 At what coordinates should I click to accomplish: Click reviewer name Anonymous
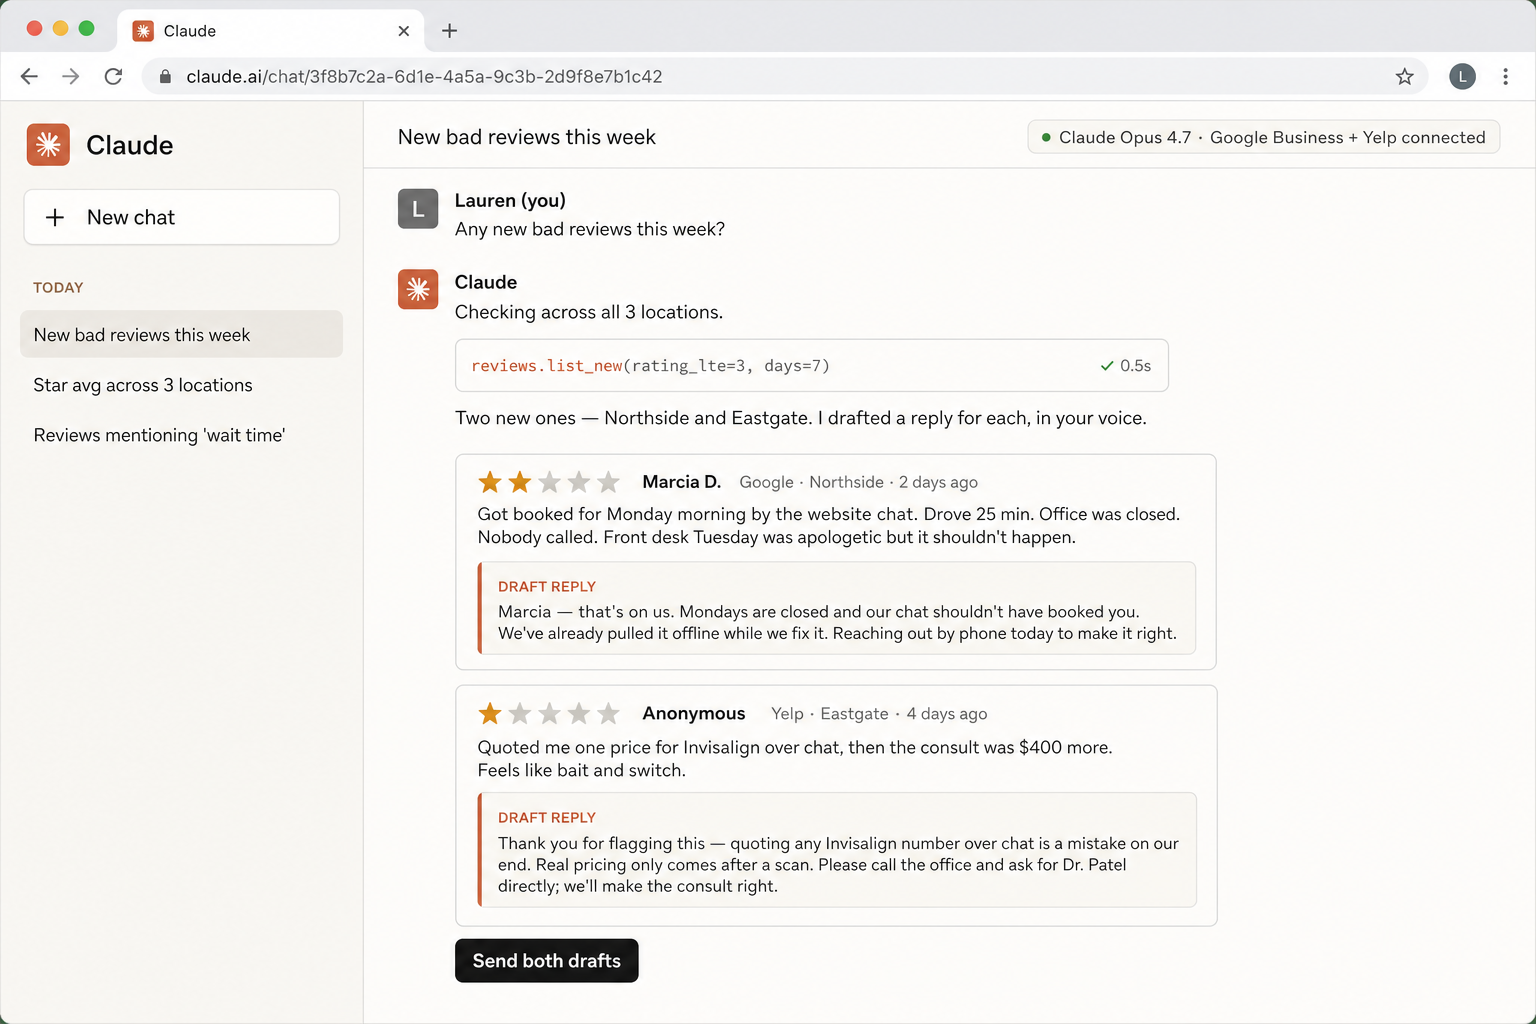point(693,713)
